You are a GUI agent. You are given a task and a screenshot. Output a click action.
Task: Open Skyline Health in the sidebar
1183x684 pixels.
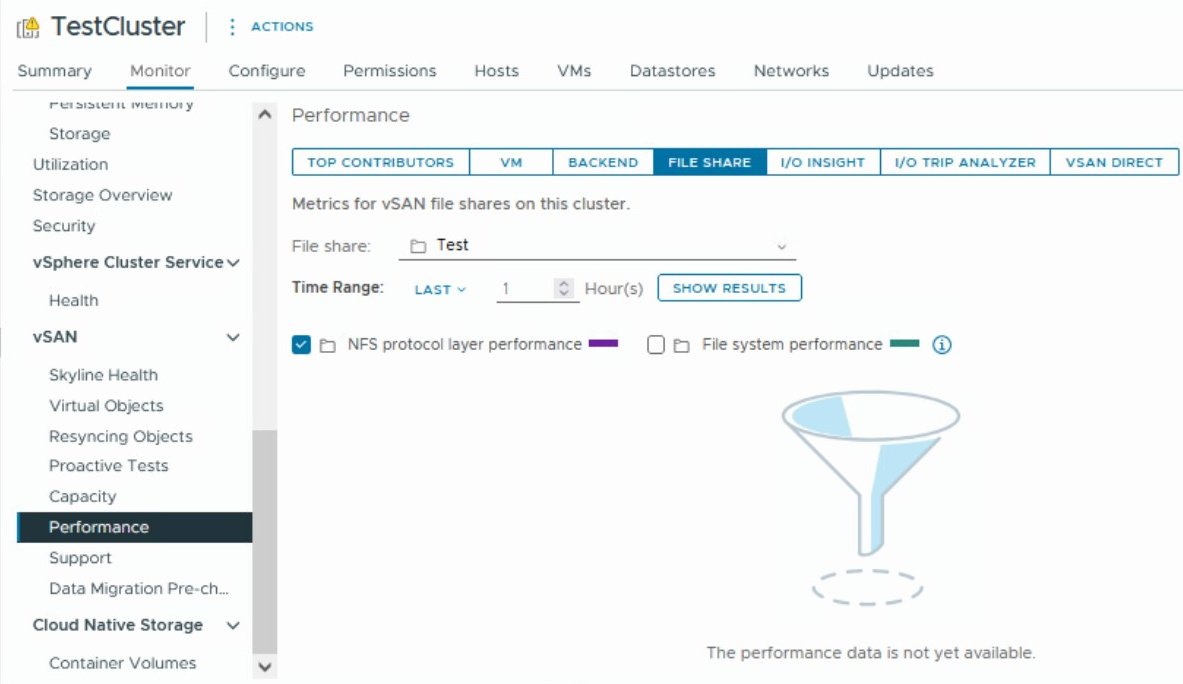(x=103, y=375)
